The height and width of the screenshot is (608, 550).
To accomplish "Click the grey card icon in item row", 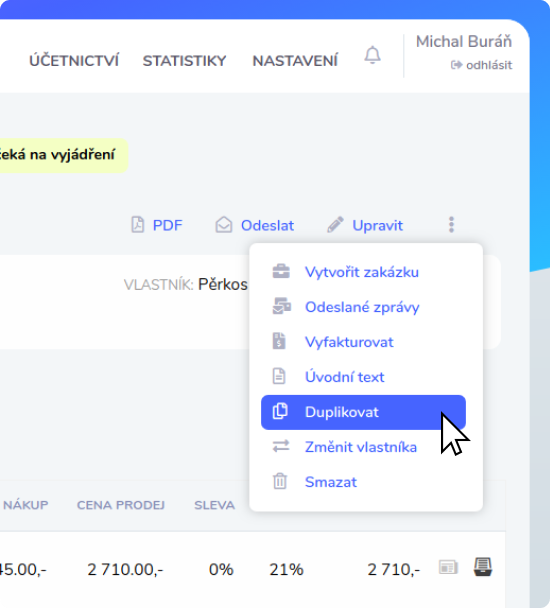I will pos(448,568).
